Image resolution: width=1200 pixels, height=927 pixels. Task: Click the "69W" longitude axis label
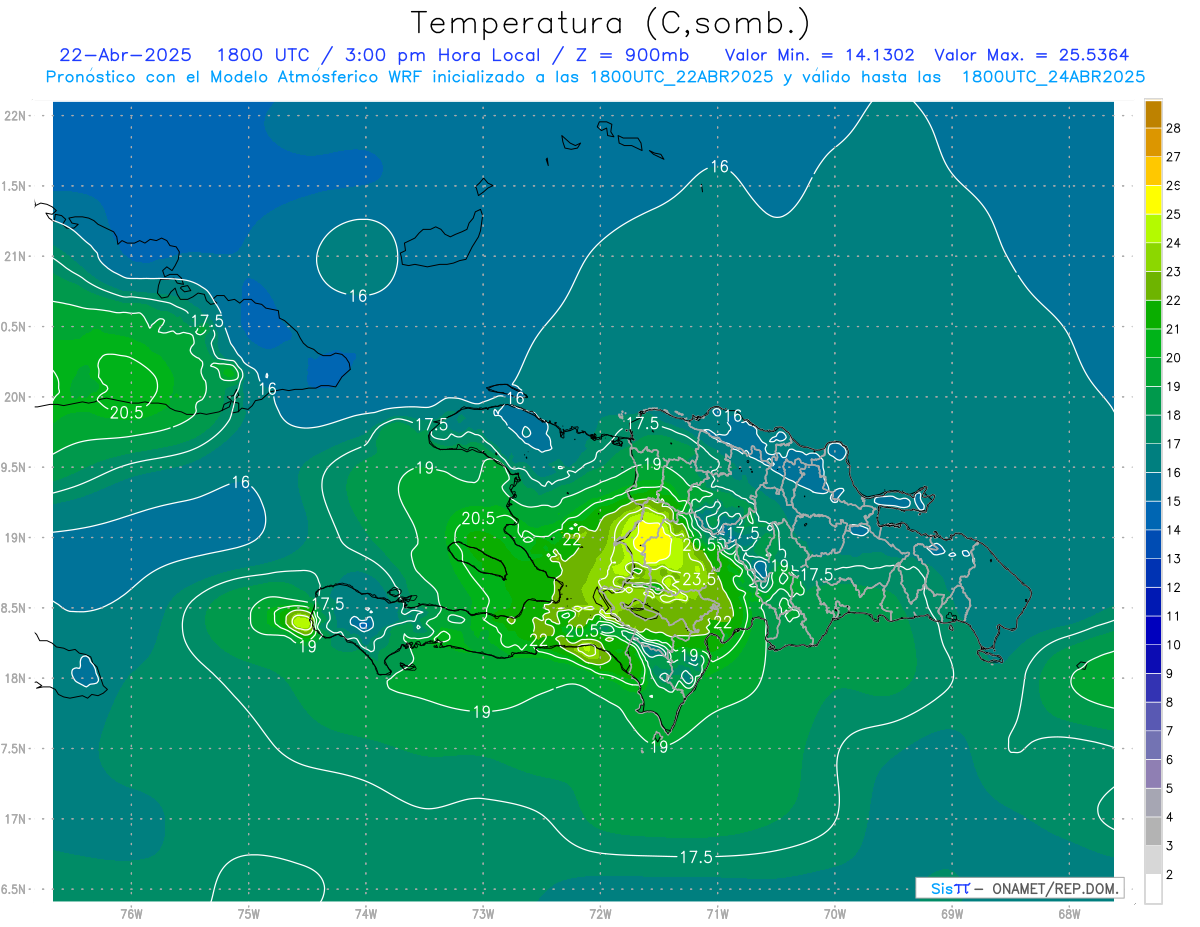[x=952, y=914]
